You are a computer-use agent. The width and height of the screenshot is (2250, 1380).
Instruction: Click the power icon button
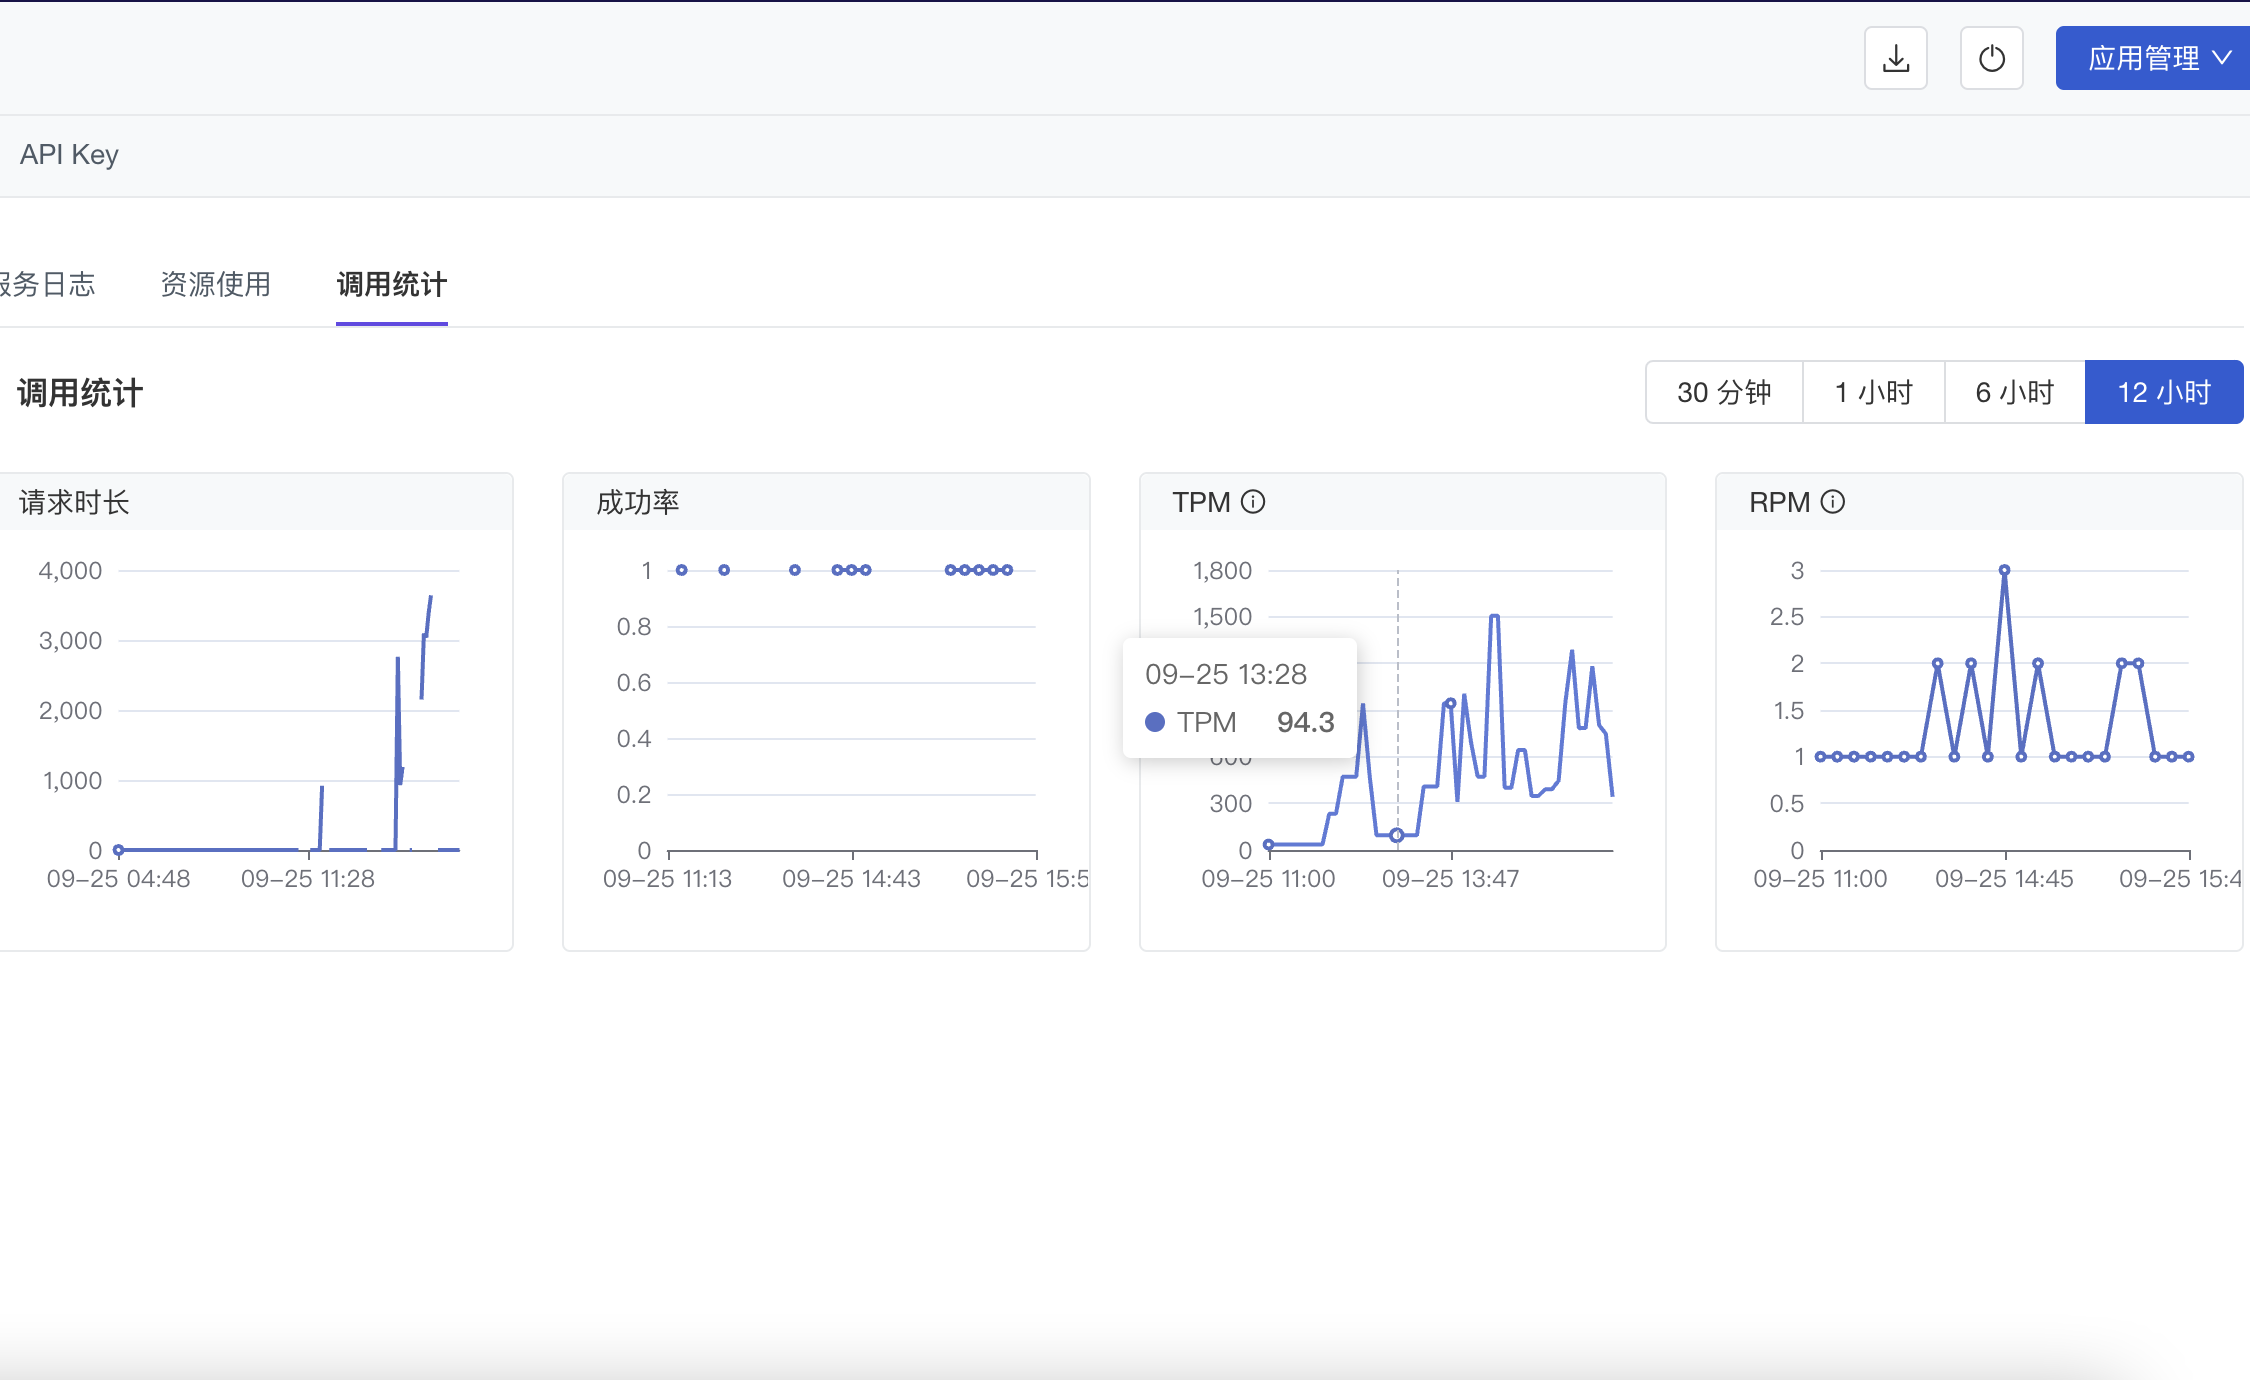click(x=1991, y=58)
